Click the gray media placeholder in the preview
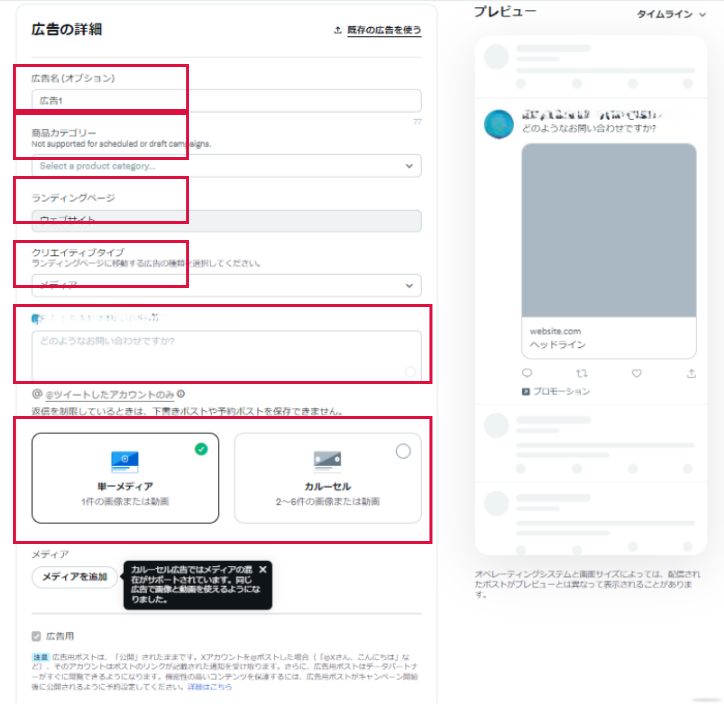724x704 pixels. click(x=609, y=230)
